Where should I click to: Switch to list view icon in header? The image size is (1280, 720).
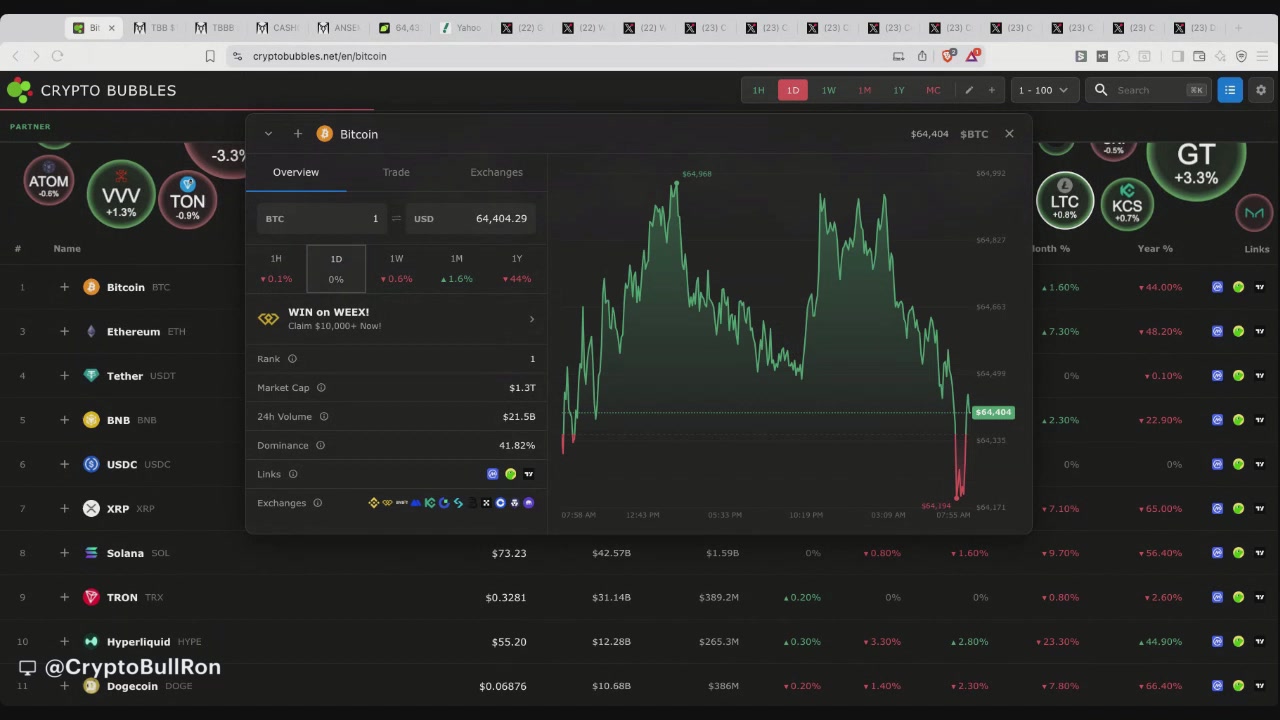click(x=1230, y=90)
